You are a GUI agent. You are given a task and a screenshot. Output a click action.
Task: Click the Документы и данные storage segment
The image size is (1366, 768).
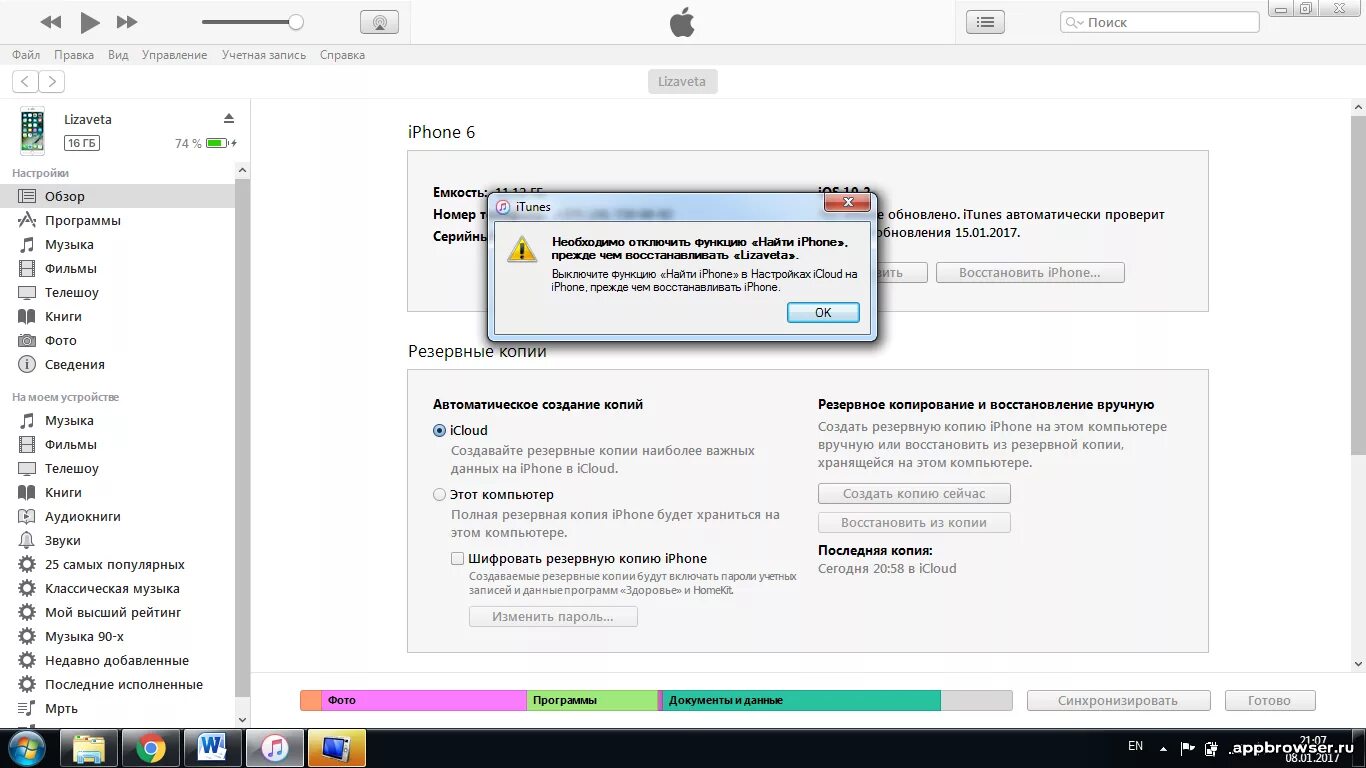pyautogui.click(x=801, y=700)
